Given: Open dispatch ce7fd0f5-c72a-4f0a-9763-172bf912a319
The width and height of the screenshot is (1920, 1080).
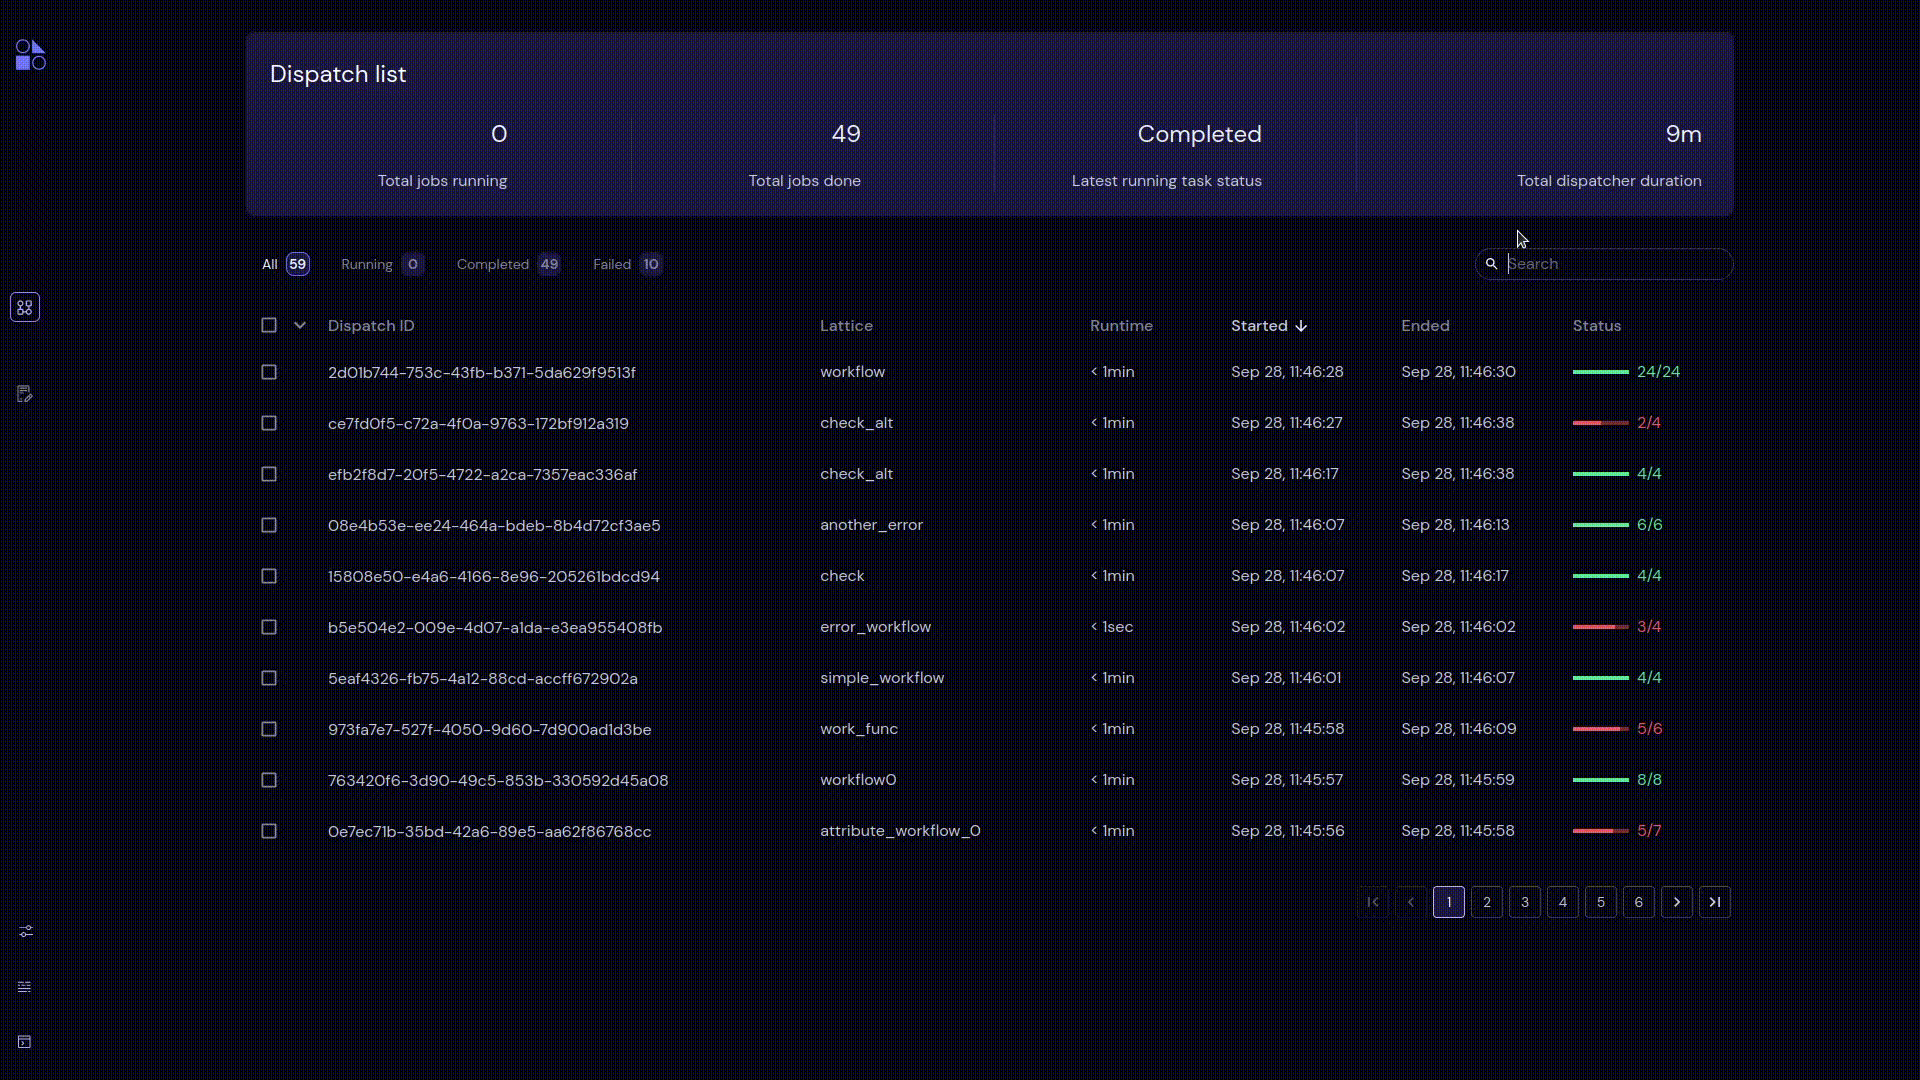Looking at the screenshot, I should tap(478, 423).
